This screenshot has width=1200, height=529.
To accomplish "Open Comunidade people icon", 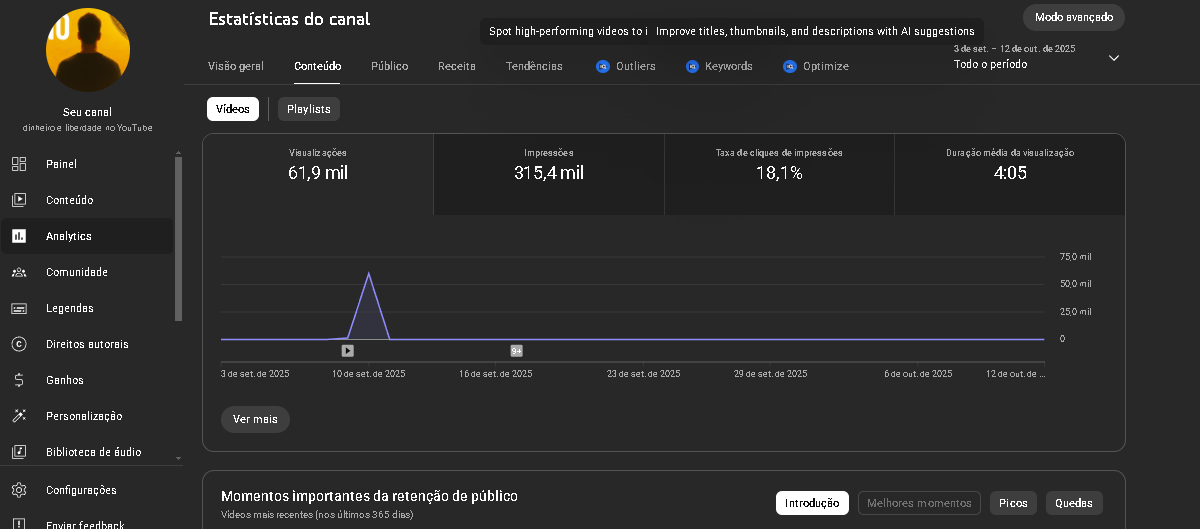I will point(19,272).
